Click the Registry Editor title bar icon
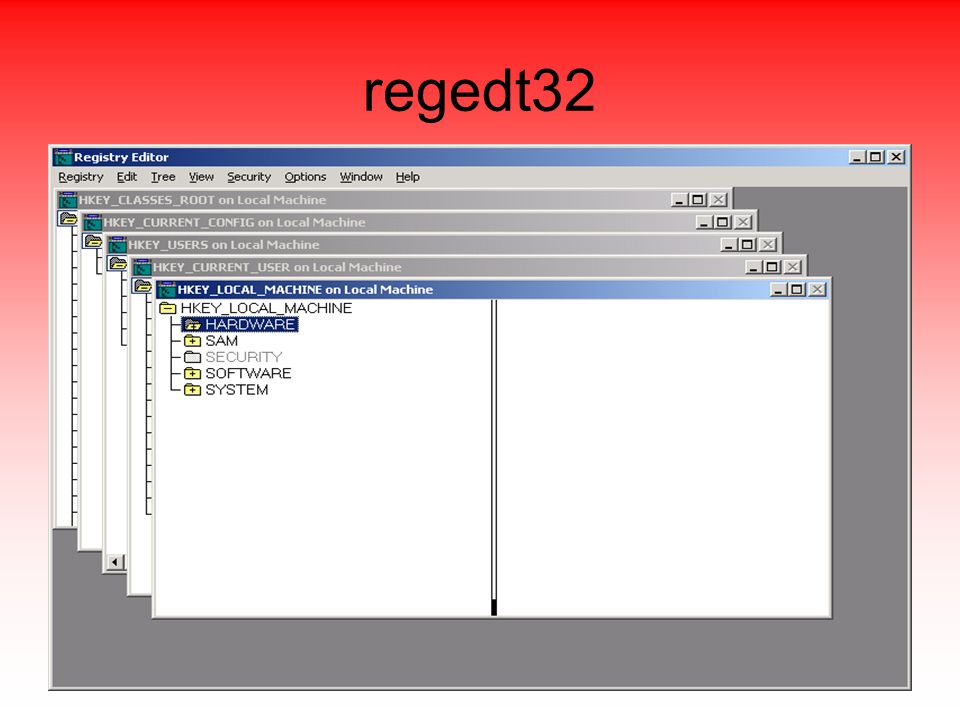The height and width of the screenshot is (720, 960). pyautogui.click(x=63, y=157)
